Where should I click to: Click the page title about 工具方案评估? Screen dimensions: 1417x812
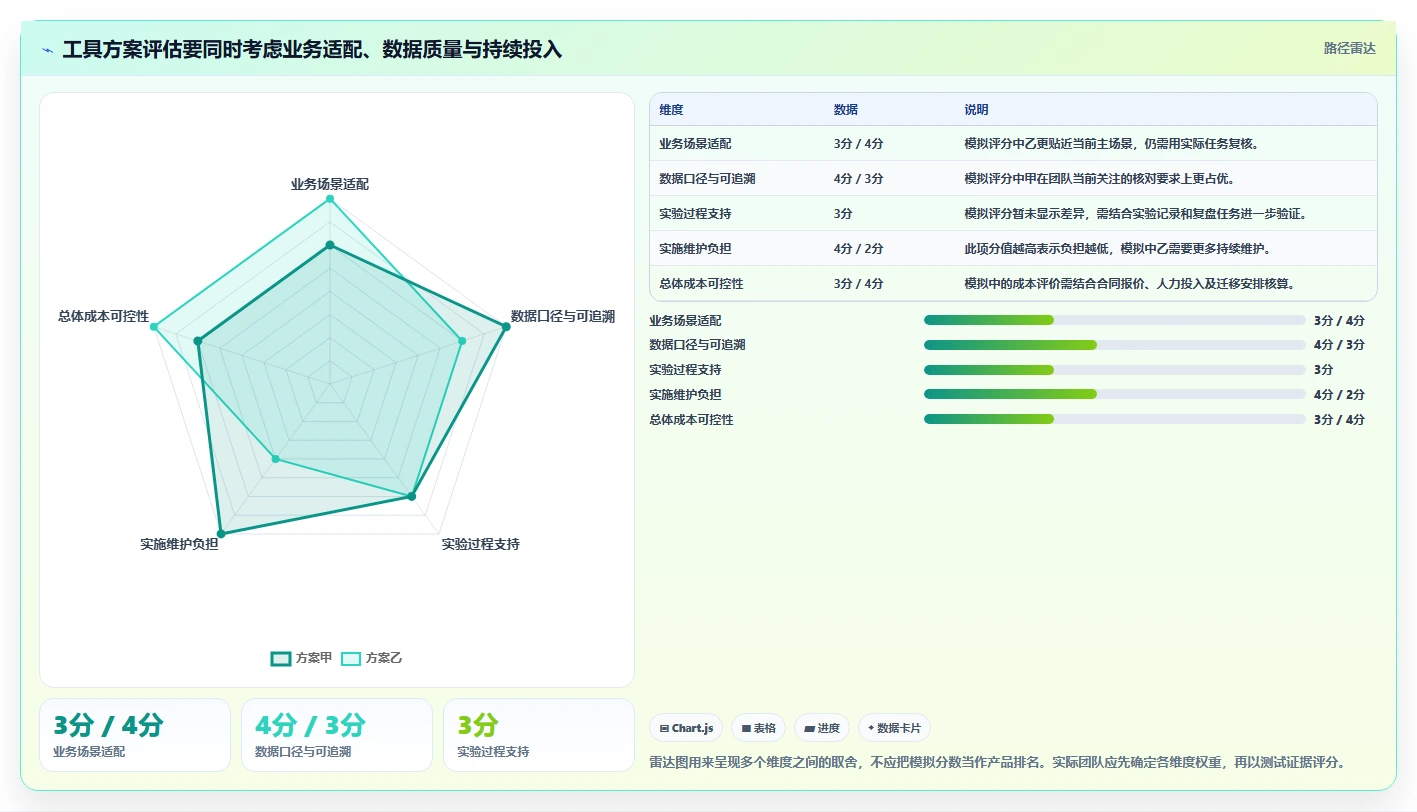coord(312,49)
